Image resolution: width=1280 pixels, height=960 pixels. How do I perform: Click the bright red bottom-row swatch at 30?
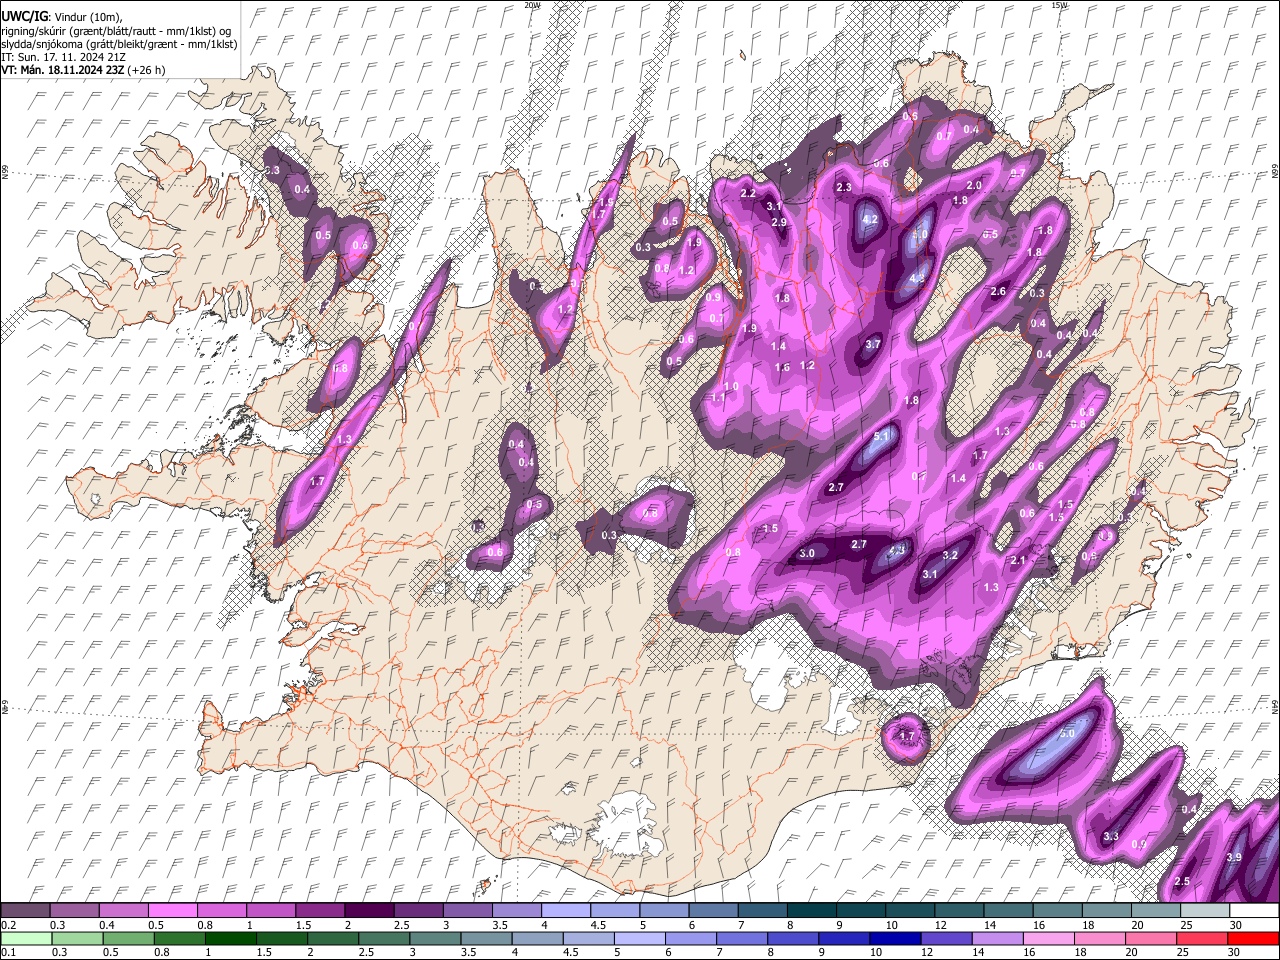pyautogui.click(x=1252, y=938)
